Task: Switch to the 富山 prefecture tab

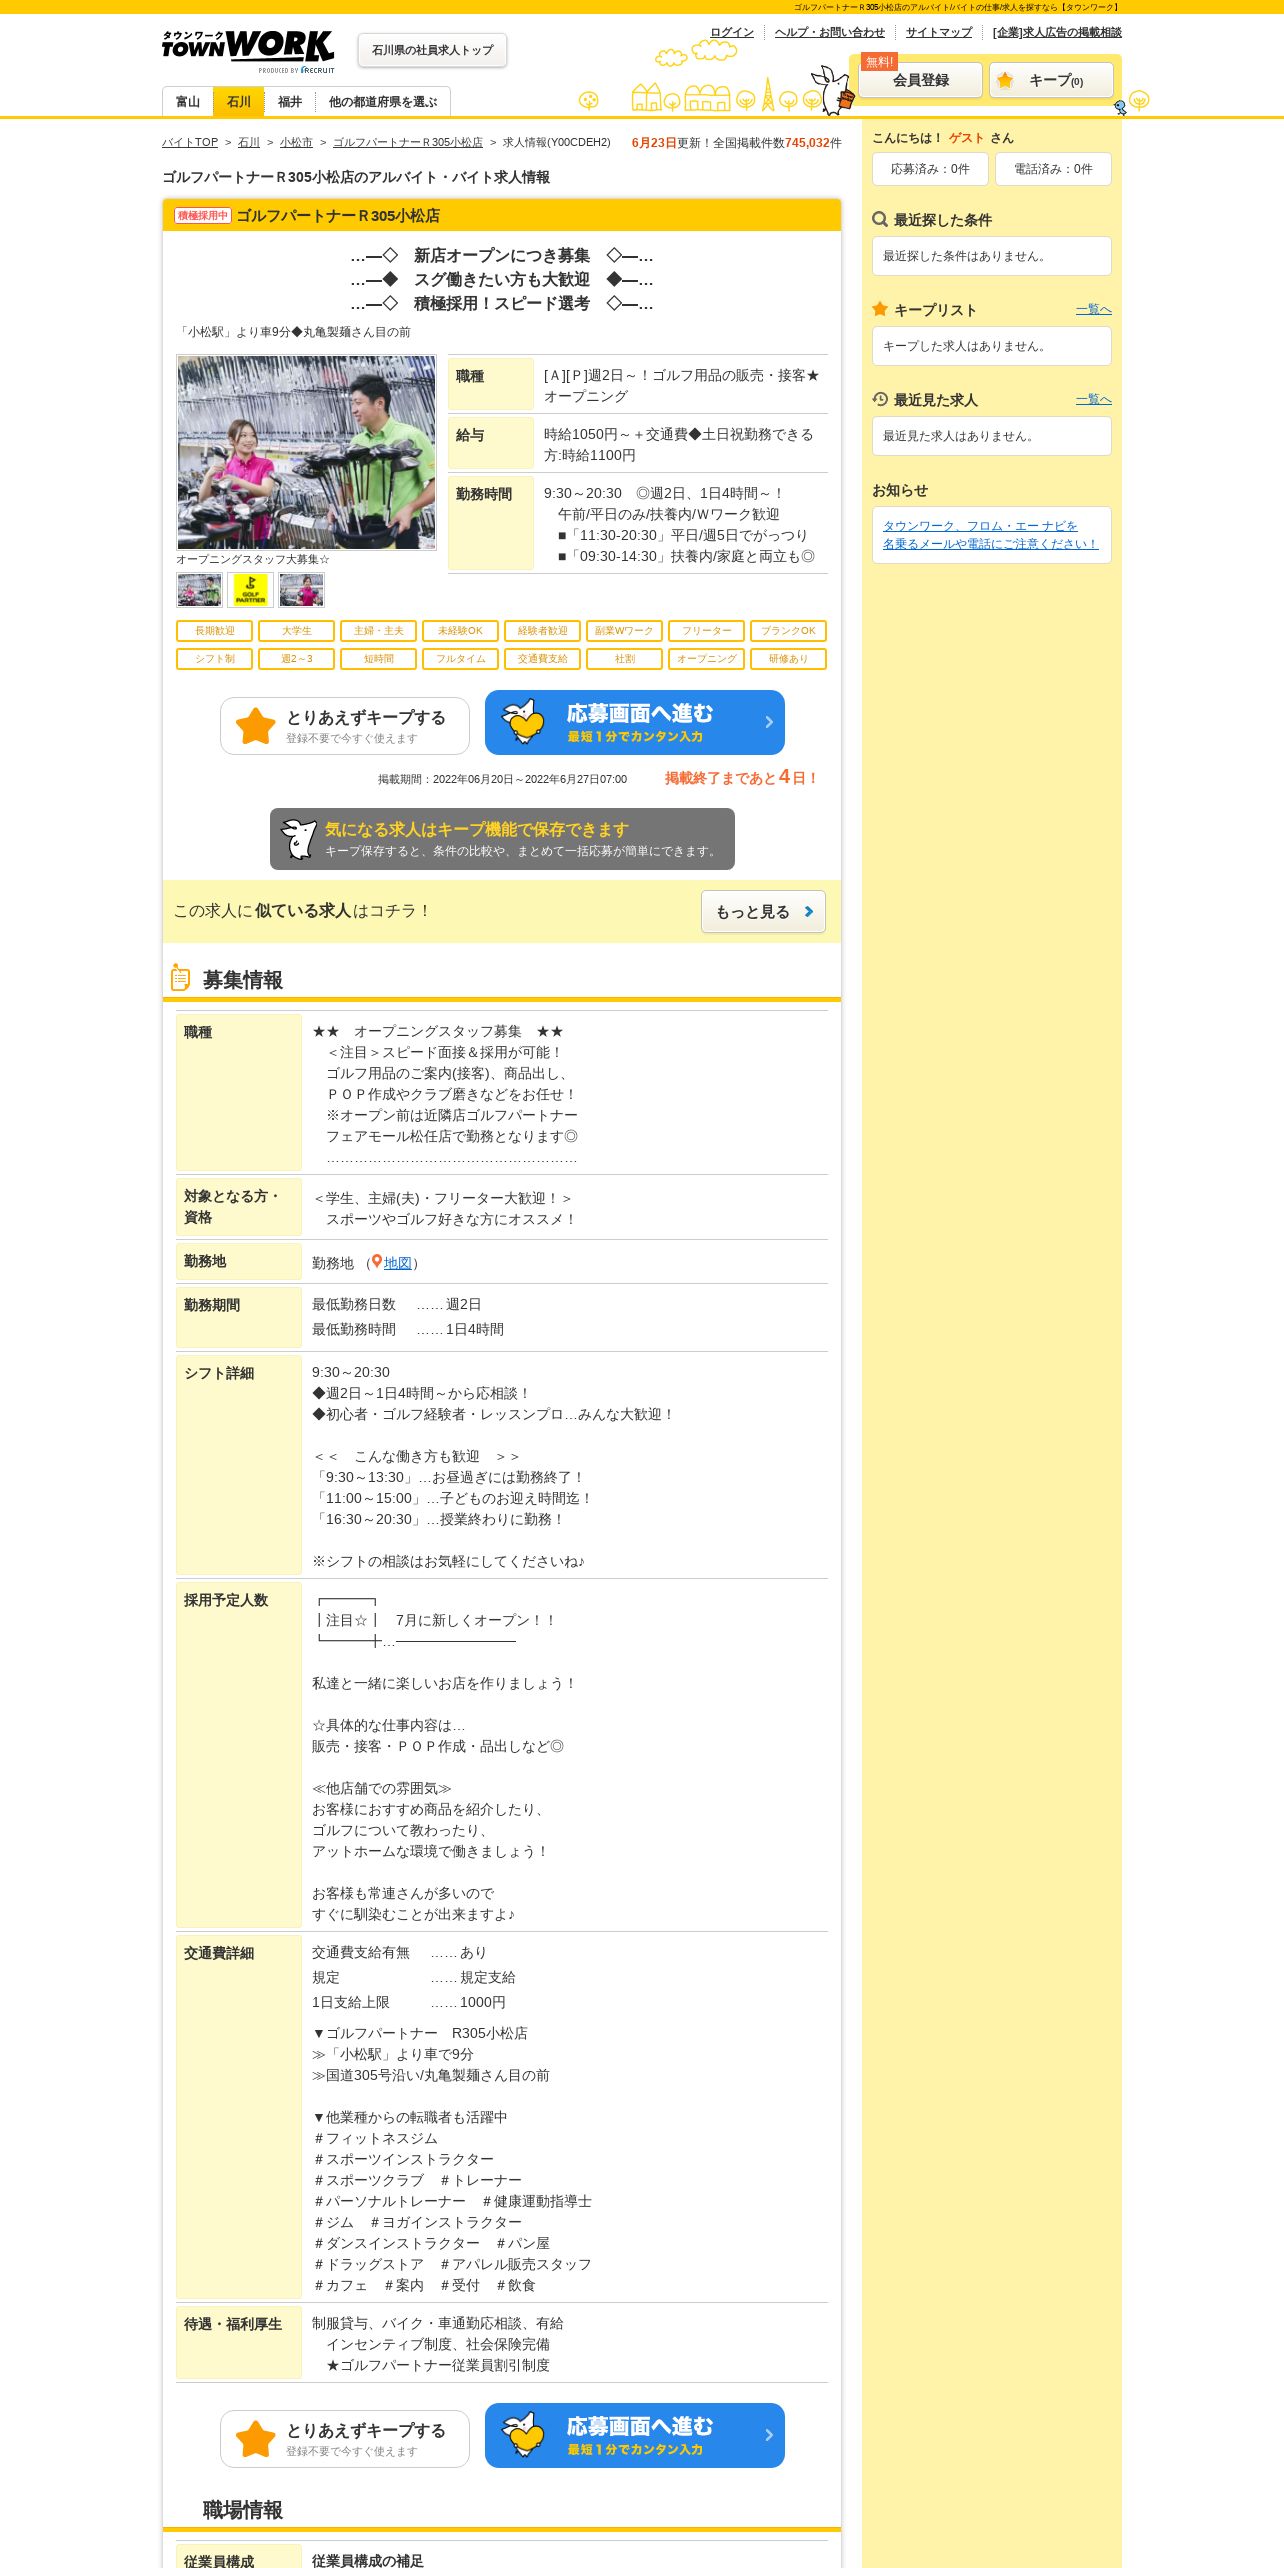Action: click(x=188, y=102)
